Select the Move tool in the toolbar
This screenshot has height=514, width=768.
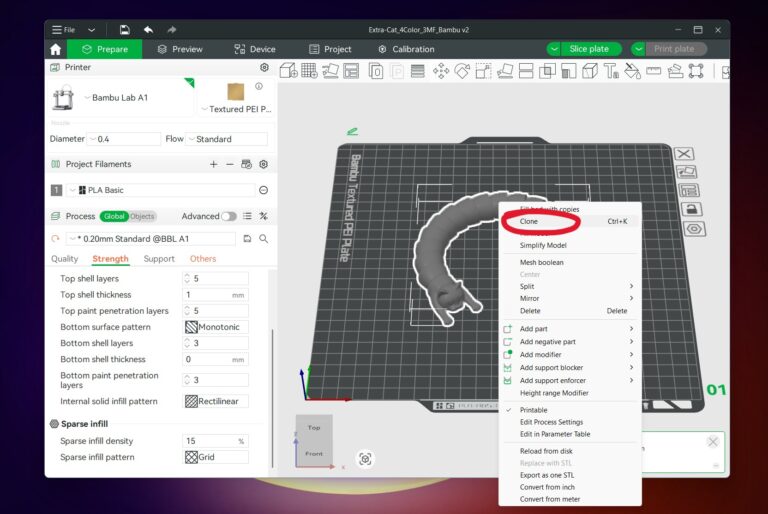(441, 71)
